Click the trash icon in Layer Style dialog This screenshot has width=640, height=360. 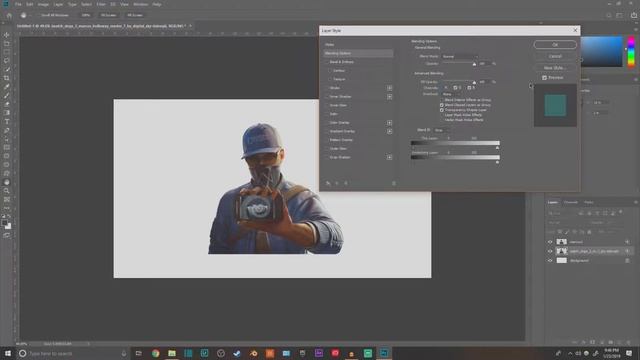[x=393, y=183]
